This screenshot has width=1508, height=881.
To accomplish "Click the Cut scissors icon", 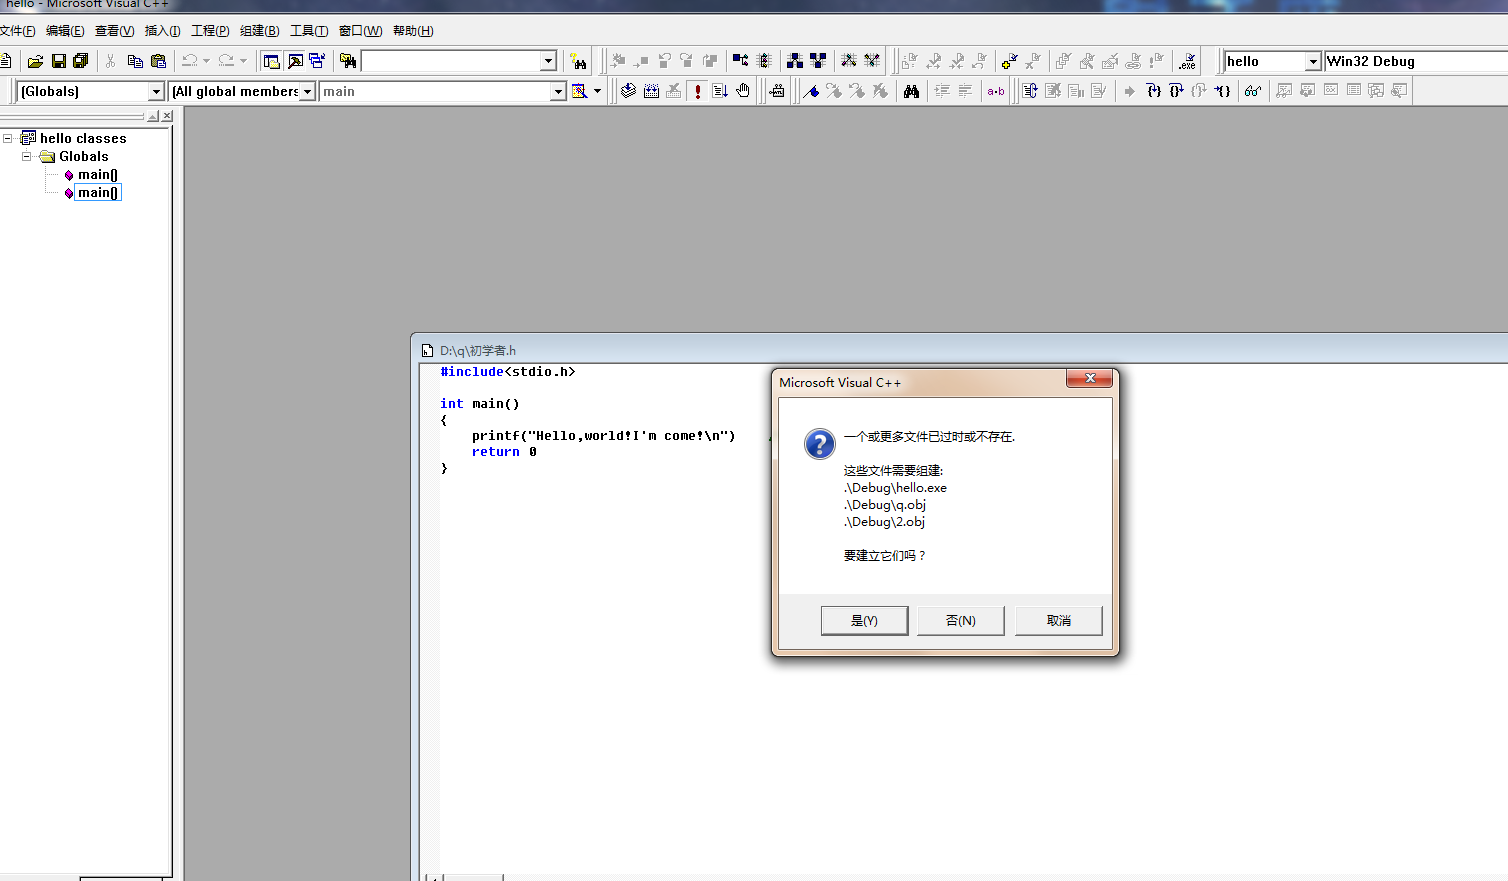I will pos(110,61).
